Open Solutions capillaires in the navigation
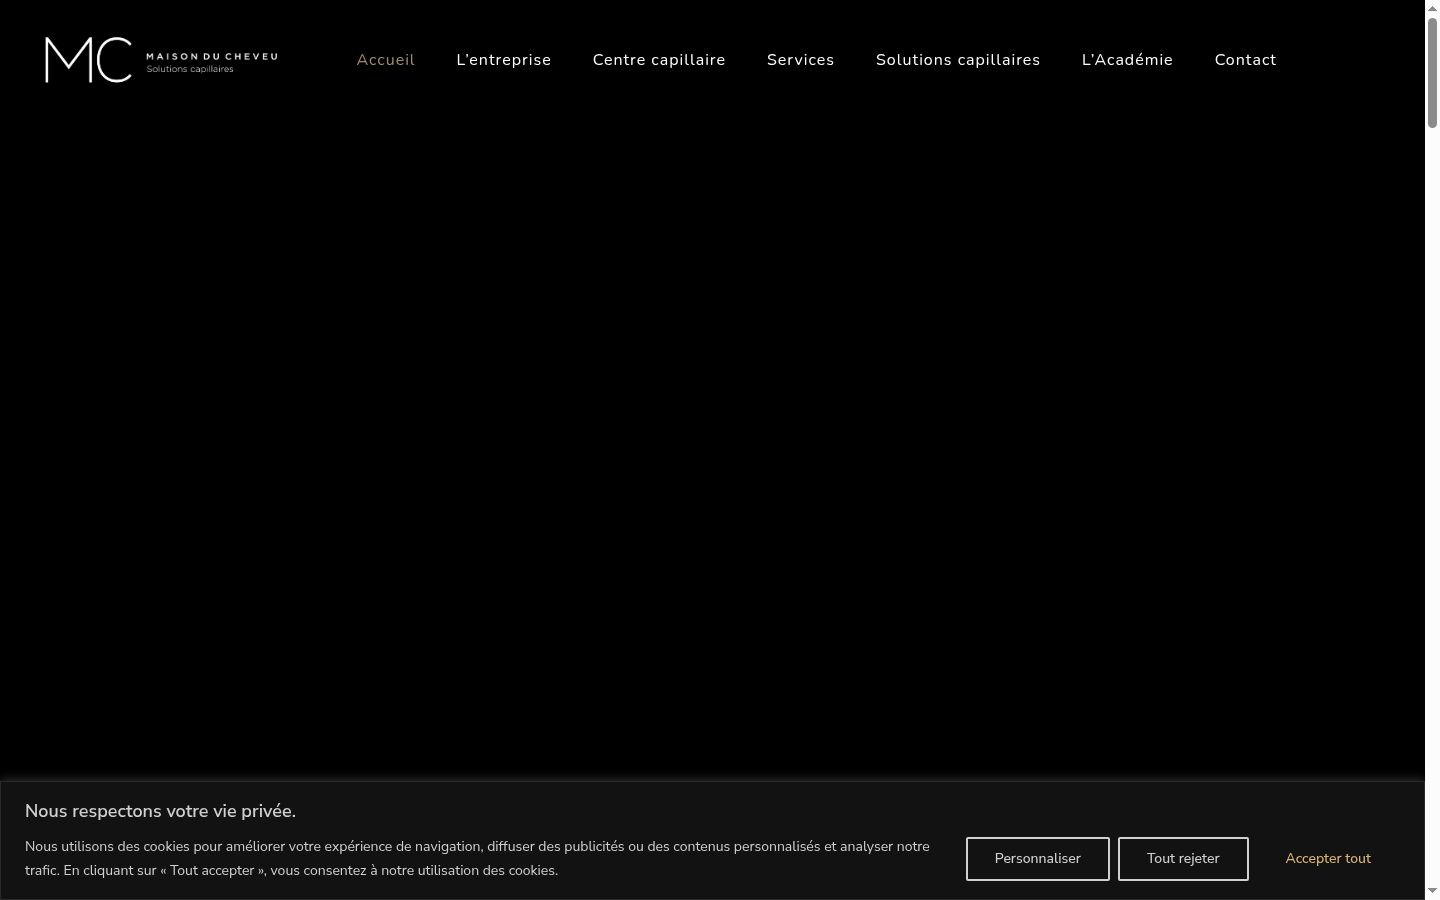This screenshot has height=900, width=1440. [958, 60]
